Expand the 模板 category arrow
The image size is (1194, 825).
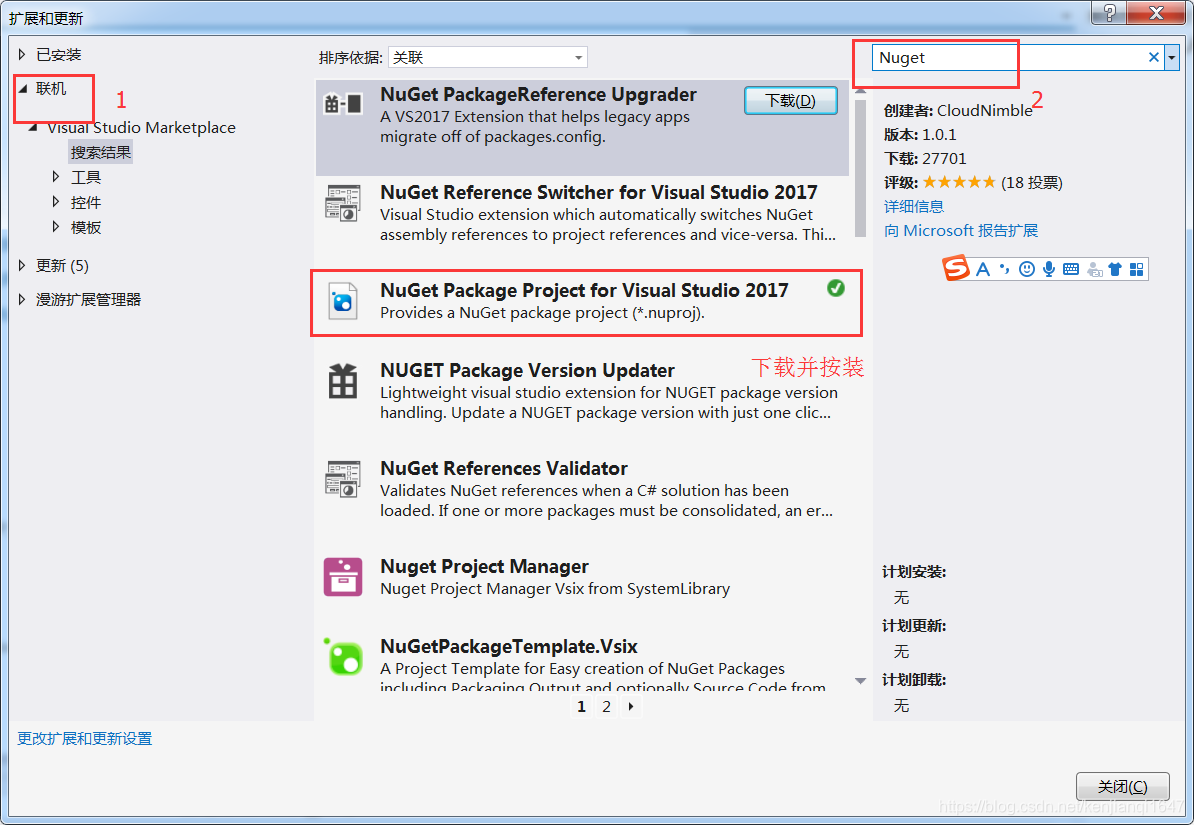point(56,227)
